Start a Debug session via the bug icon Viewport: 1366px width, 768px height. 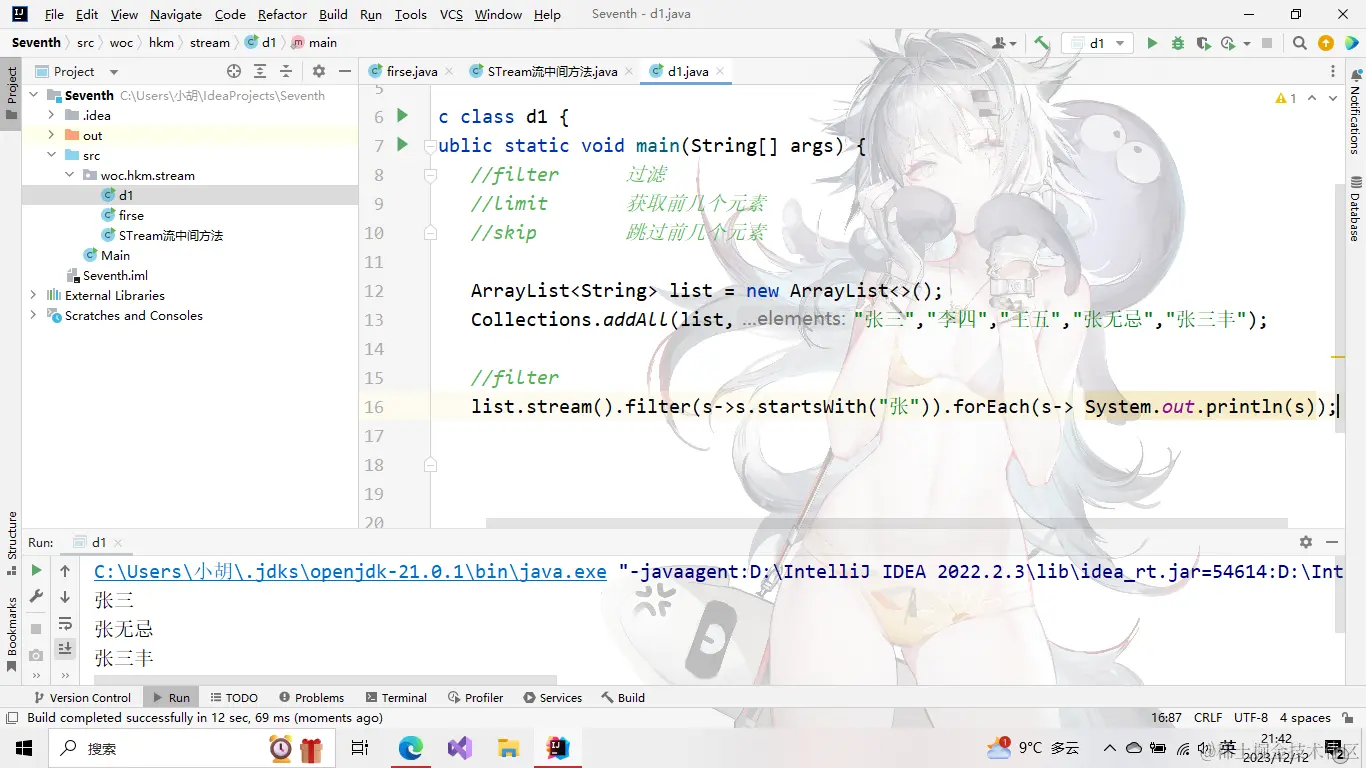click(x=1177, y=42)
